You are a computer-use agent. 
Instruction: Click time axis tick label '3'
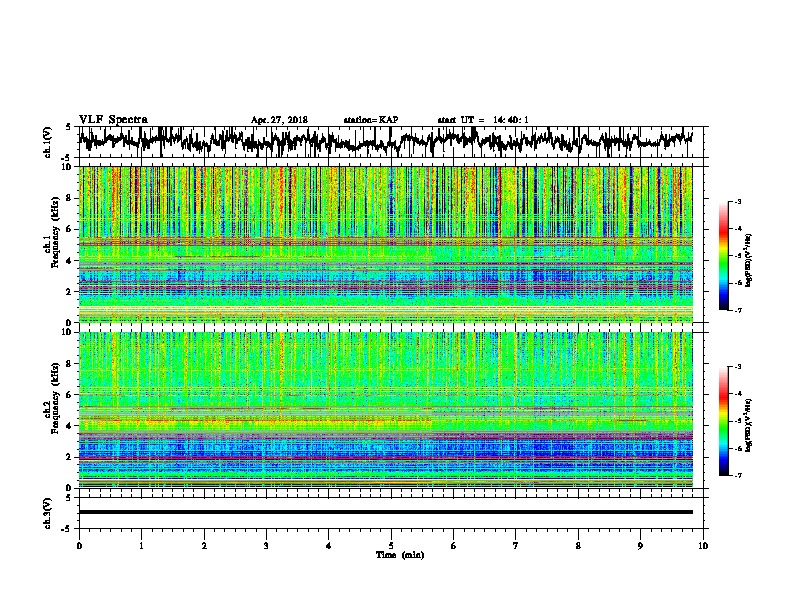(x=266, y=546)
